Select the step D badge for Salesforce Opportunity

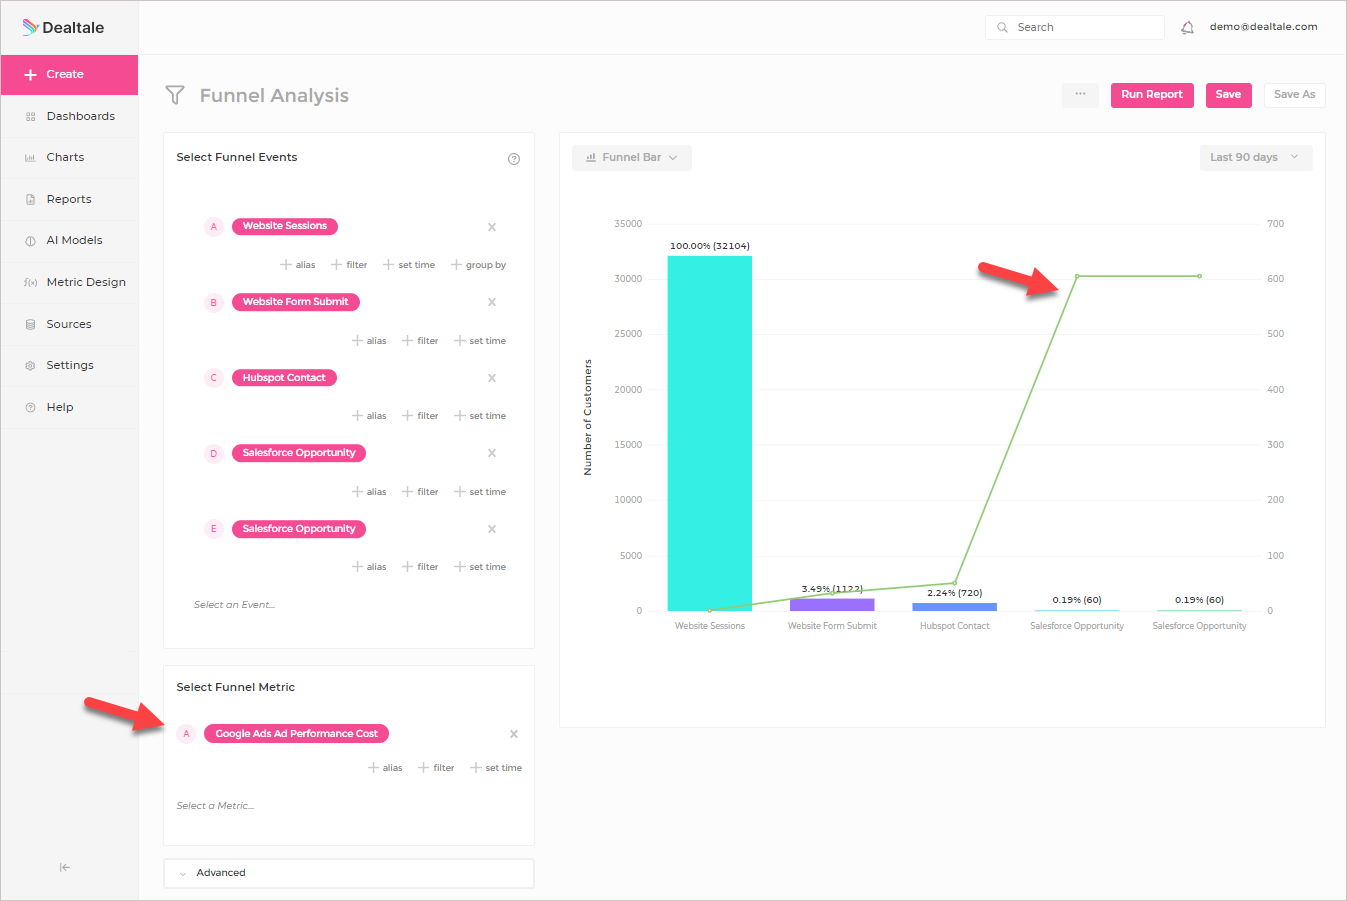[x=213, y=453]
